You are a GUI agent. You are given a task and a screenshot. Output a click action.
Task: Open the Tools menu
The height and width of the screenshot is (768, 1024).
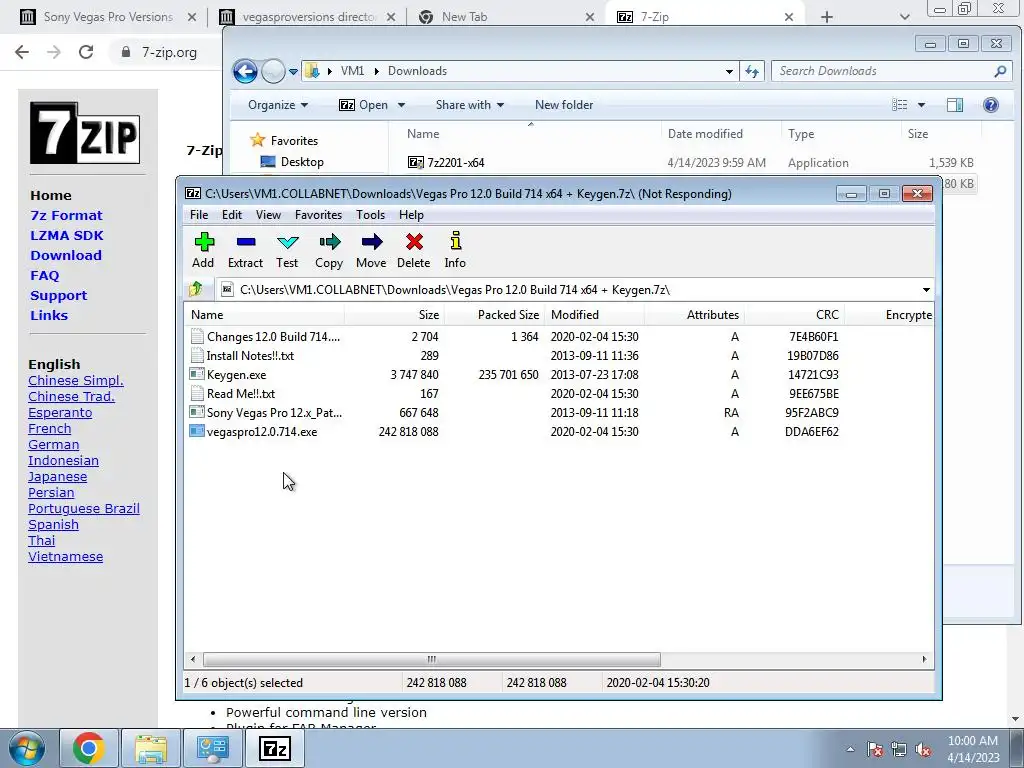370,215
